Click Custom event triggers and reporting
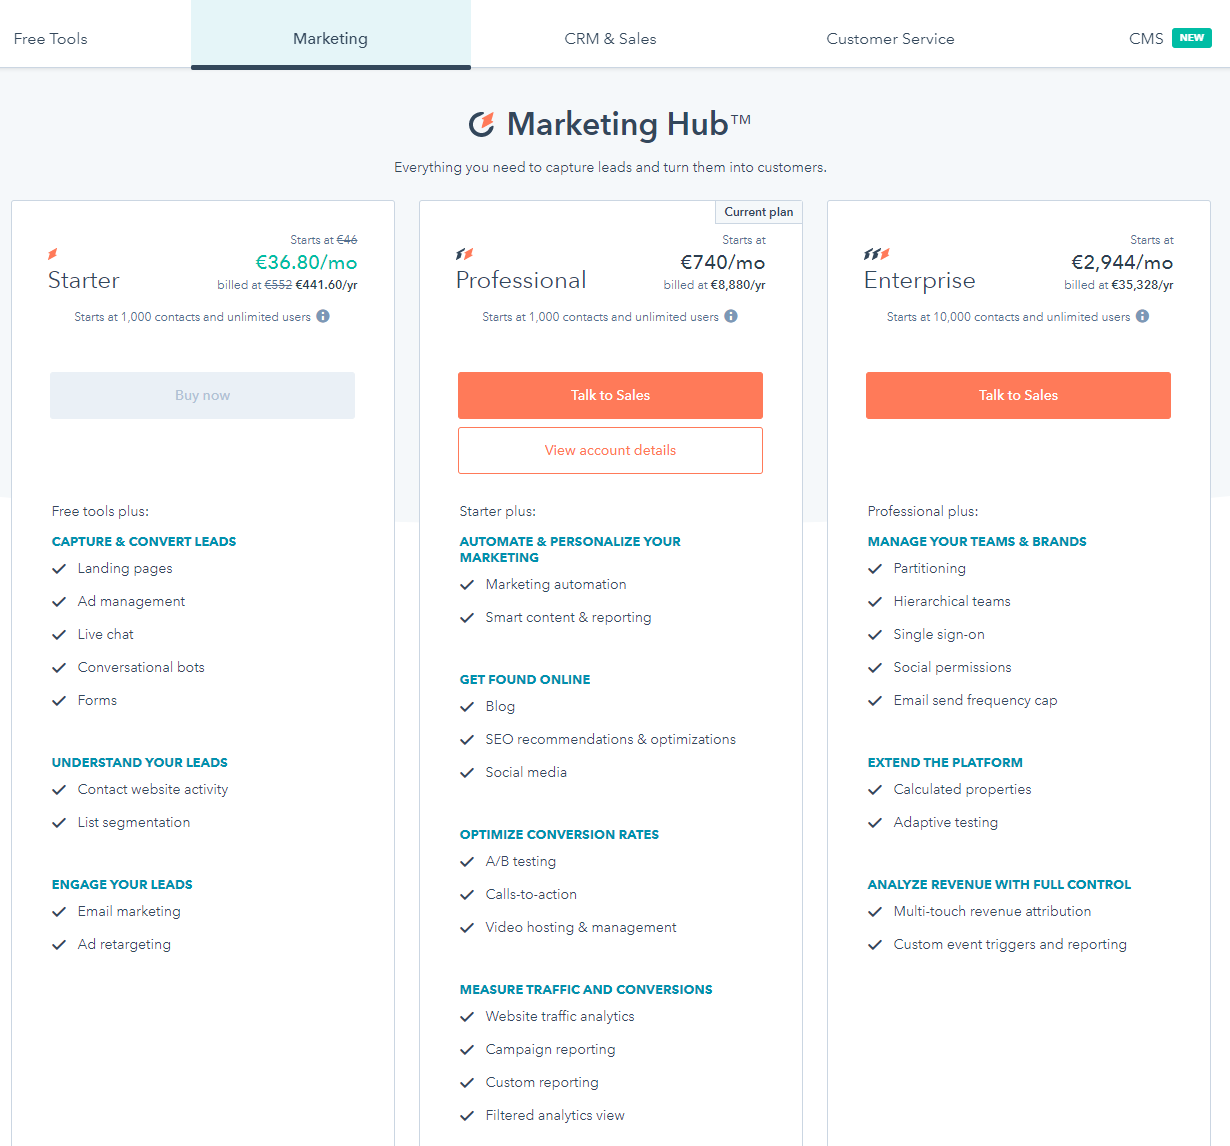The width and height of the screenshot is (1230, 1146). pyautogui.click(x=1010, y=944)
